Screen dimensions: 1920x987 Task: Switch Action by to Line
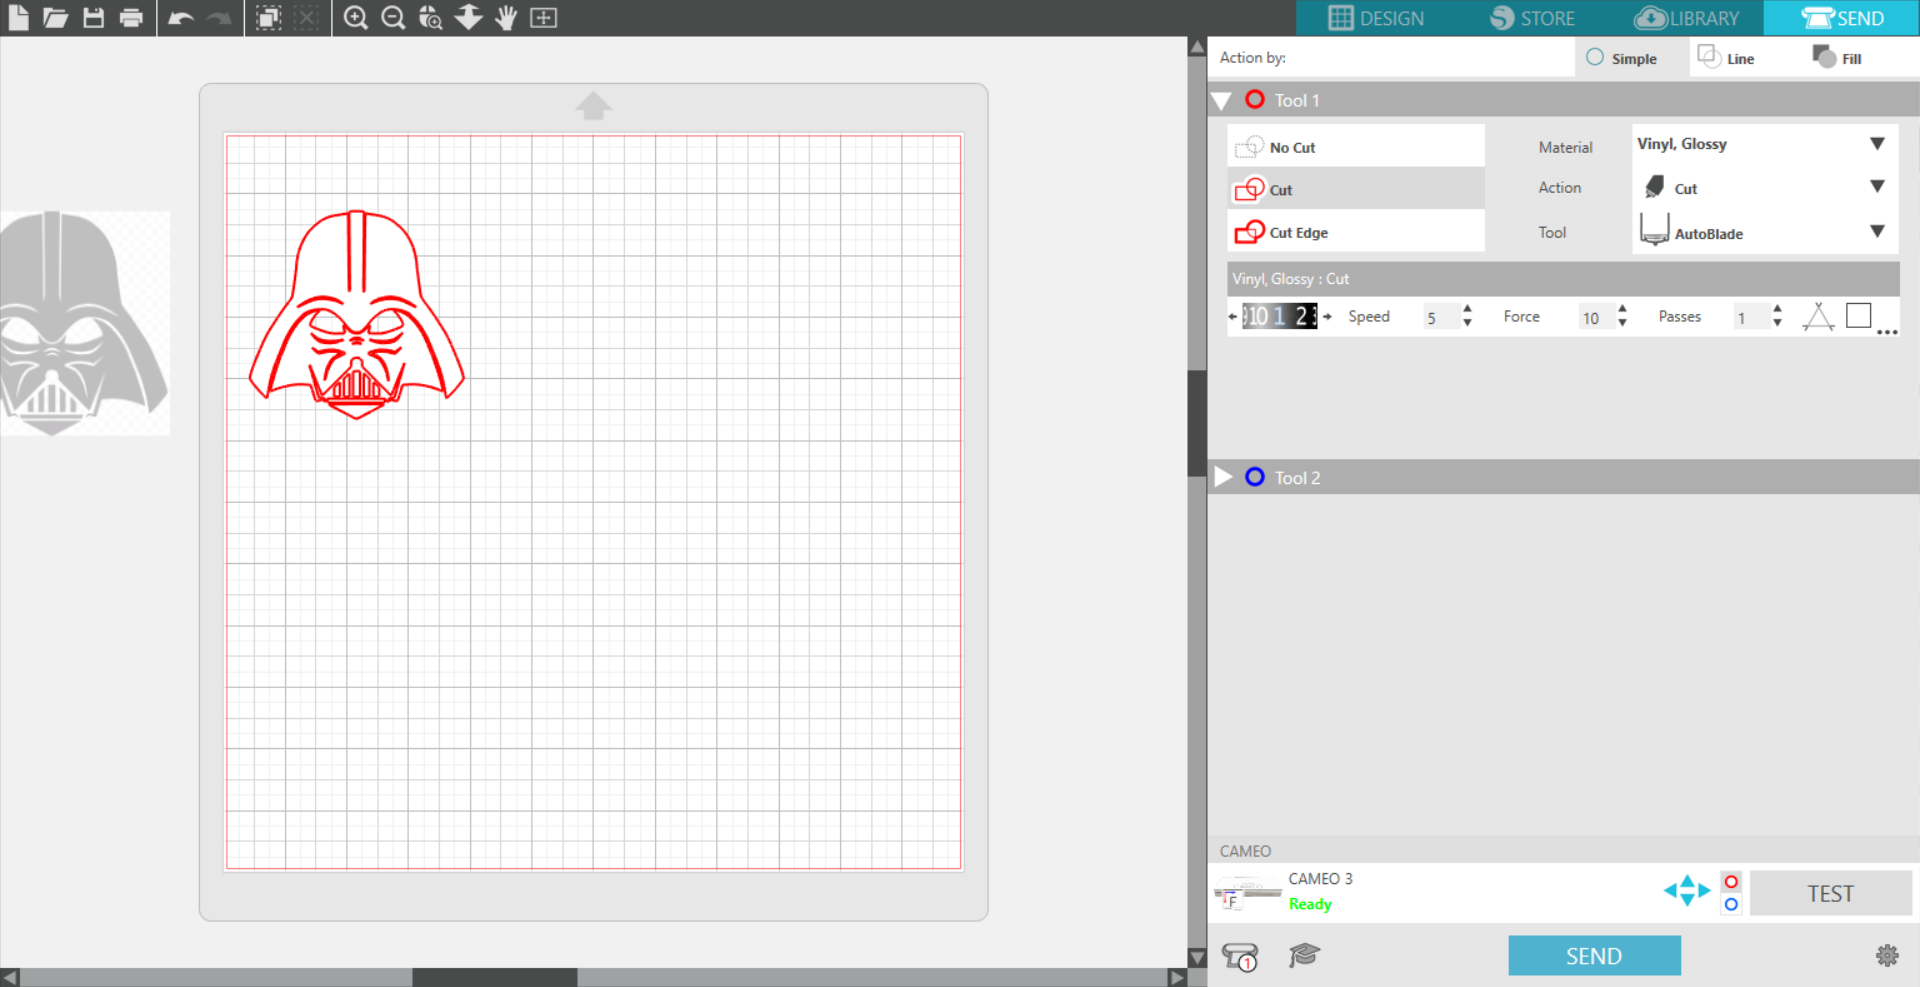click(x=1726, y=57)
